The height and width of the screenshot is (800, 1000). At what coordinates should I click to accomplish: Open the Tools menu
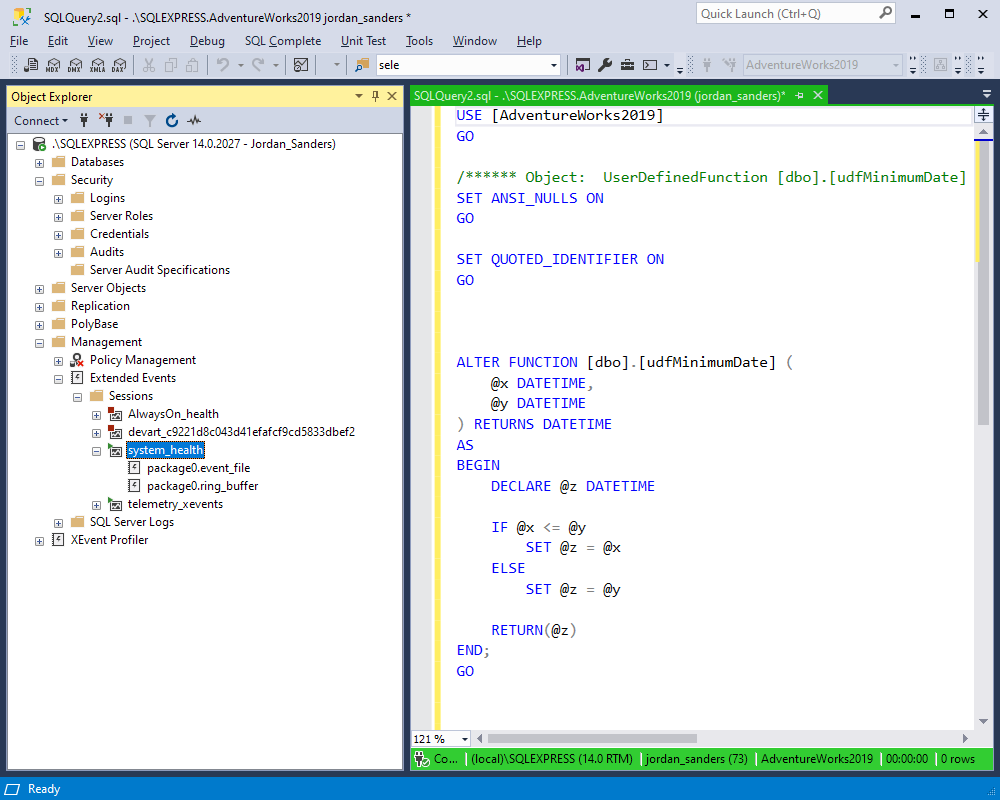pyautogui.click(x=419, y=41)
